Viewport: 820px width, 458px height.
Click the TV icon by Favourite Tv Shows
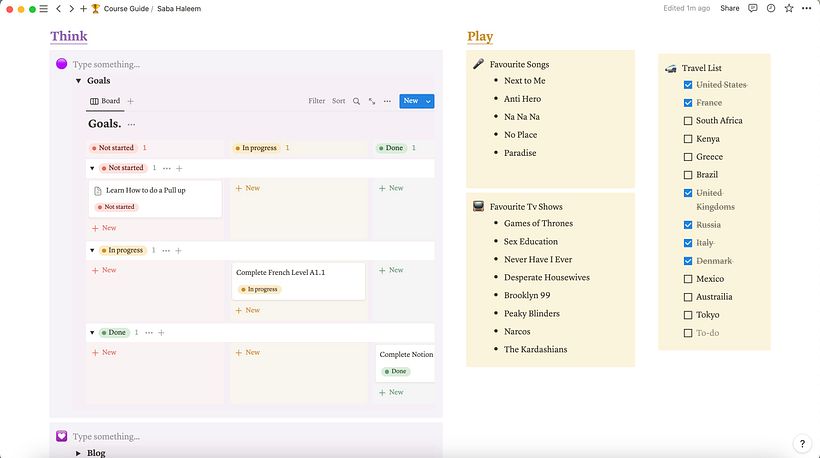478,206
